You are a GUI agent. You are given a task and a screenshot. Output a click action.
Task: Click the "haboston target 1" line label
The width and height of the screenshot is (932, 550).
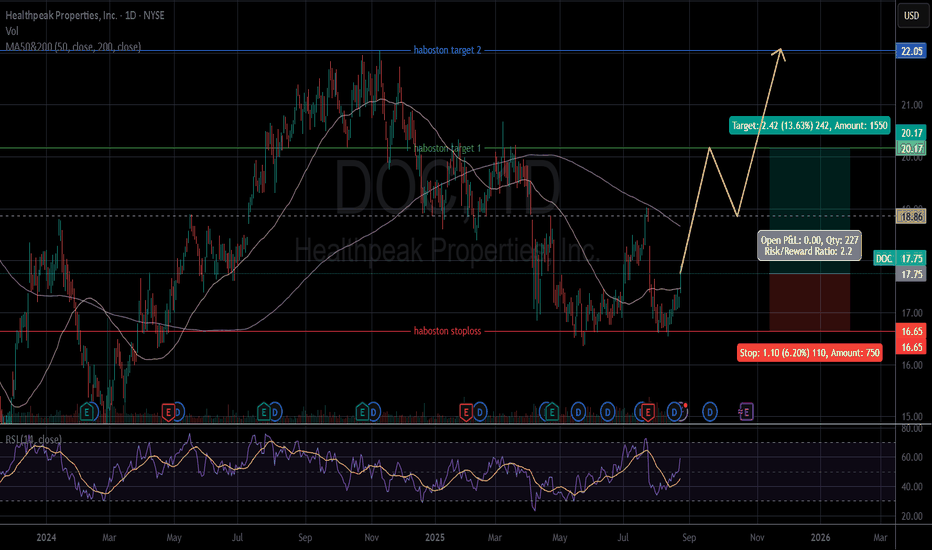coord(448,148)
